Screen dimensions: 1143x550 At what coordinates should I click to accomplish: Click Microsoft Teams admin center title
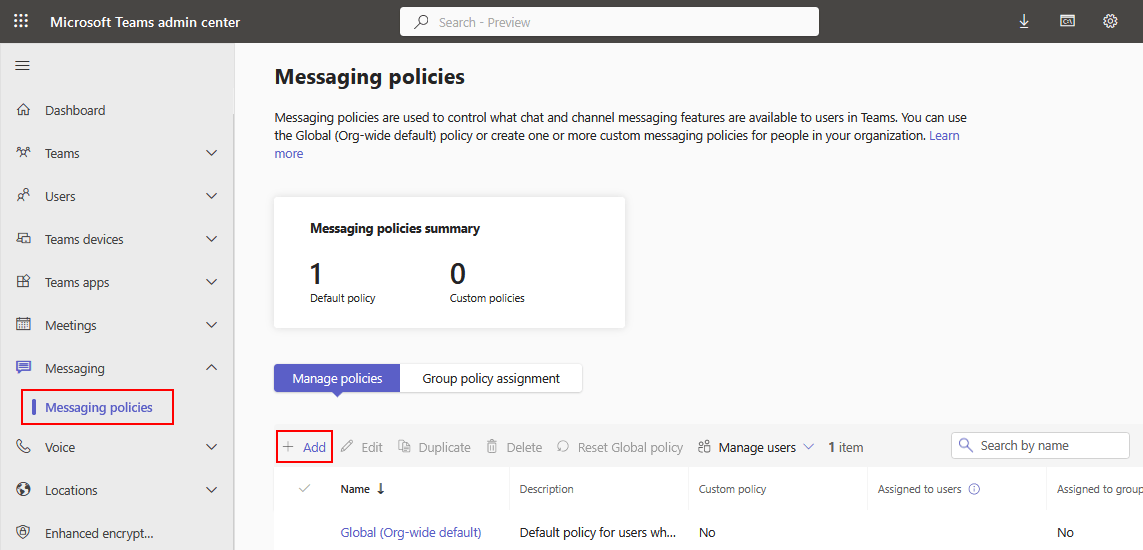click(145, 22)
